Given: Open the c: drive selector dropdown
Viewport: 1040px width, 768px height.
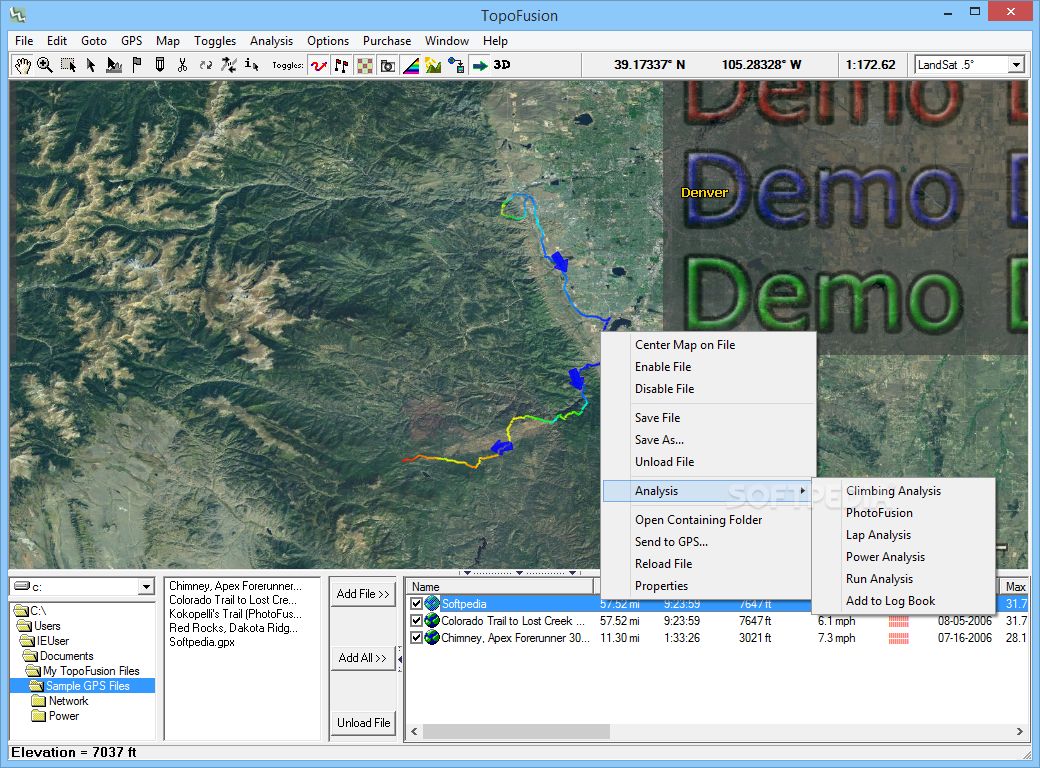Looking at the screenshot, I should [x=147, y=587].
